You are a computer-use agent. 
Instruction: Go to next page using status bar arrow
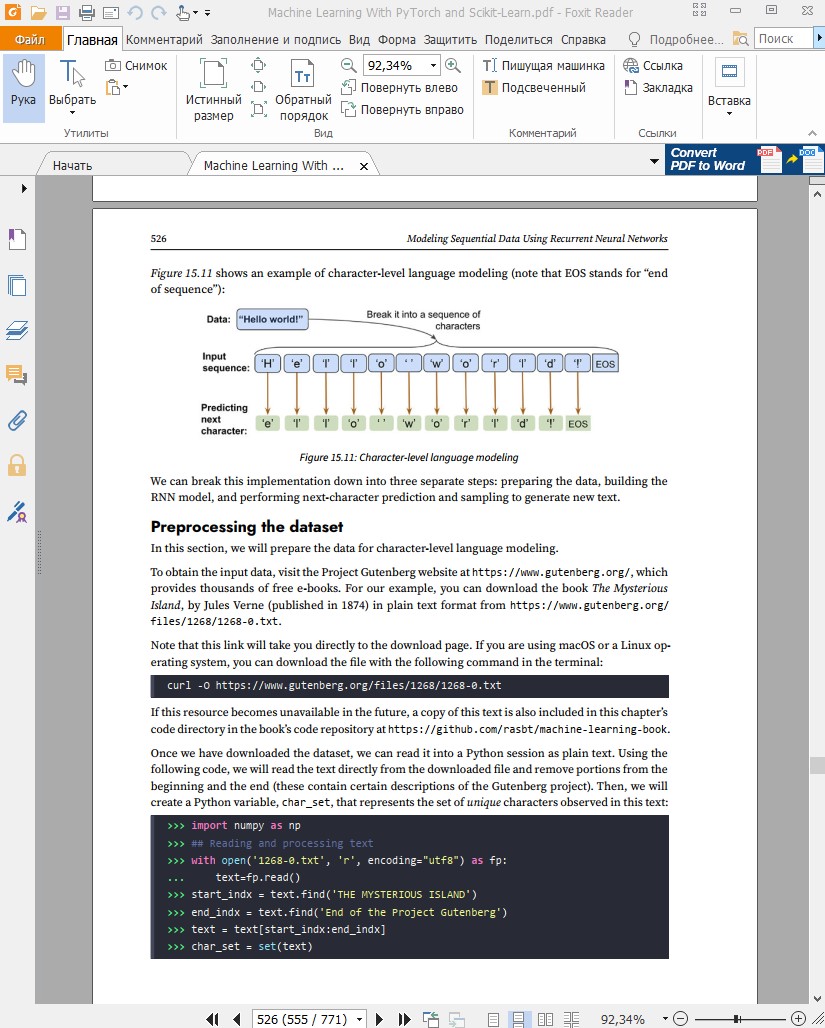(379, 1019)
